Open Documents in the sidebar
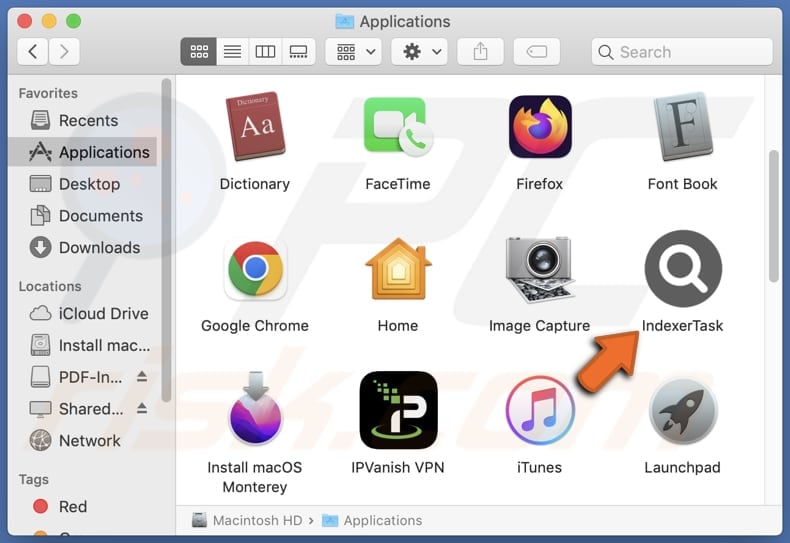The image size is (790, 543). 83,216
